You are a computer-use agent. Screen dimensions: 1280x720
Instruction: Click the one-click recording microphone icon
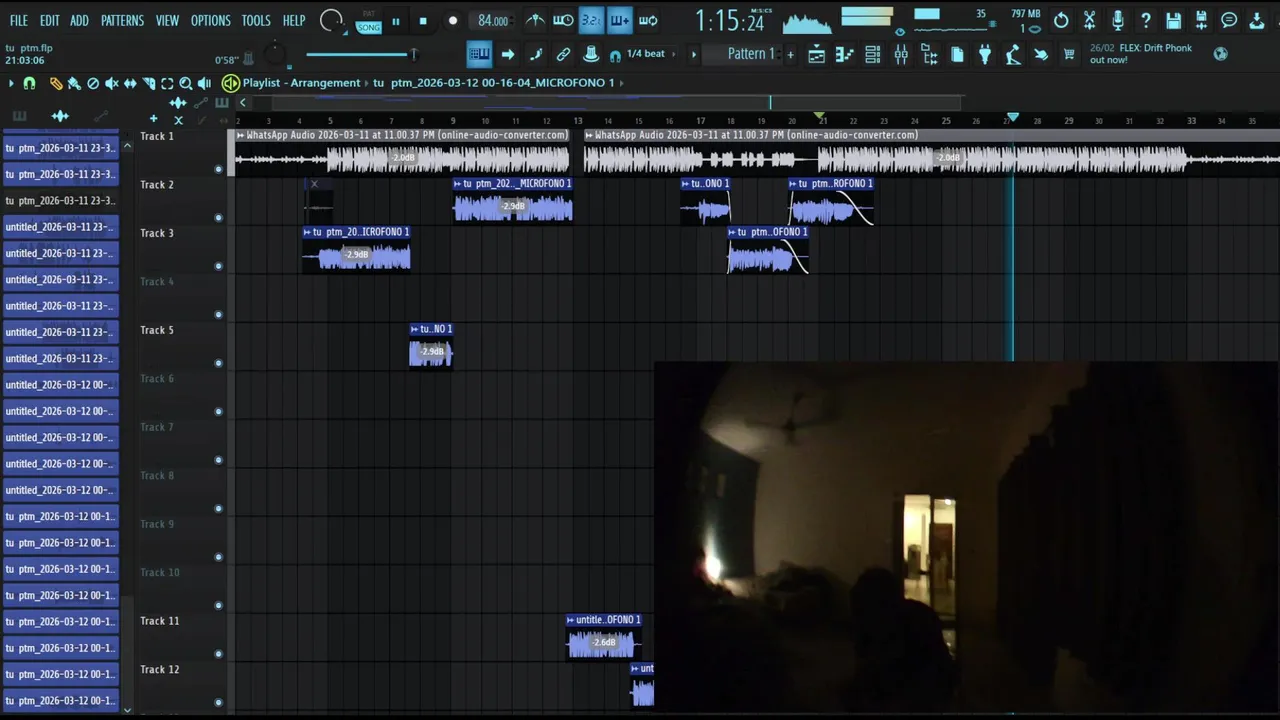[x=1117, y=20]
